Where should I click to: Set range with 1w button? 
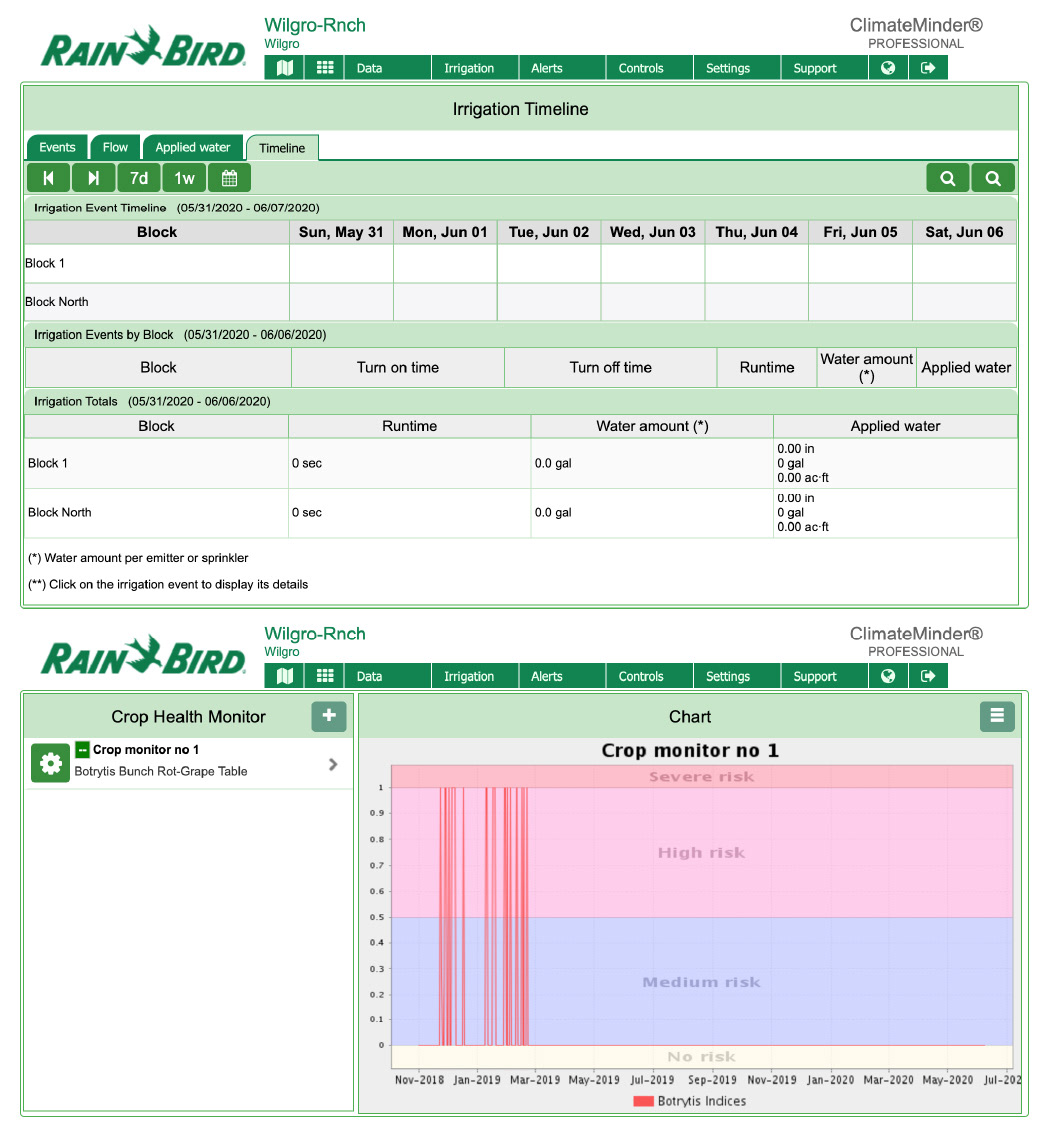[x=184, y=178]
